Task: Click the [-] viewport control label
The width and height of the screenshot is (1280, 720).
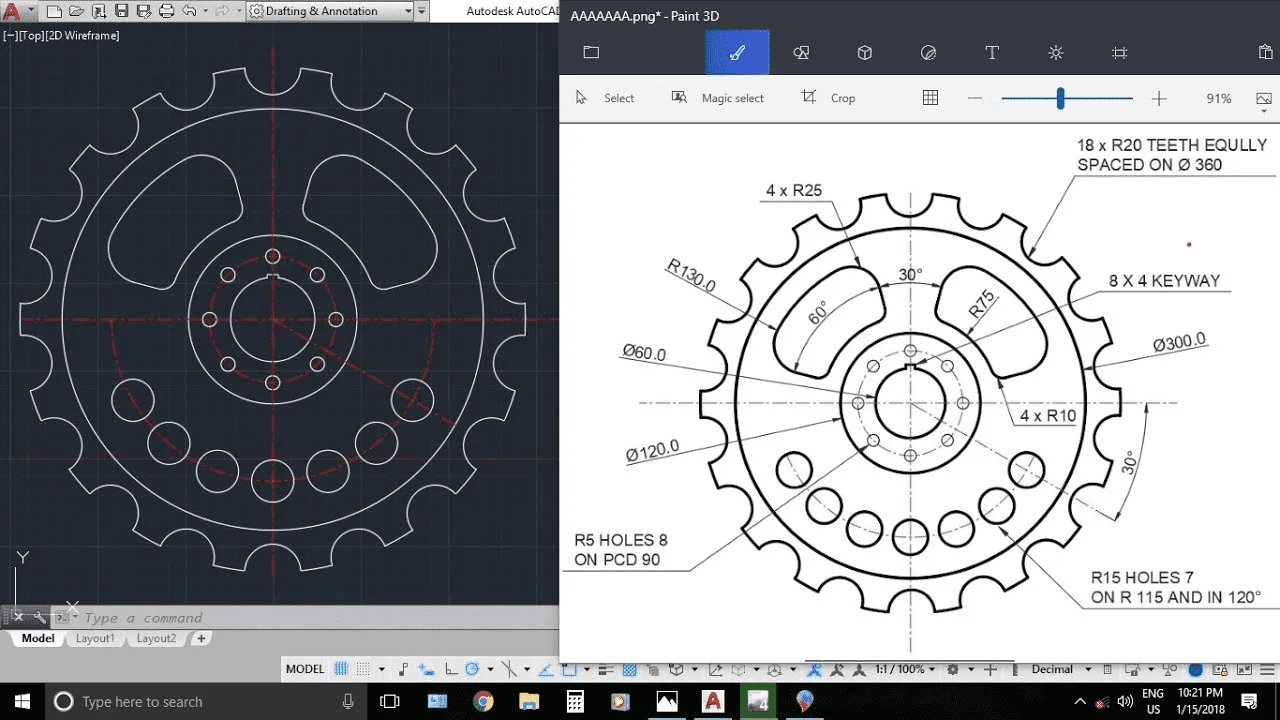Action: (x=9, y=36)
